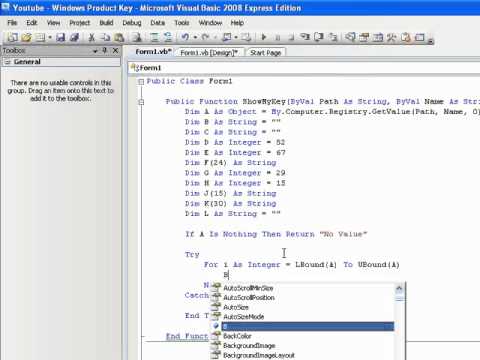Switch to the Form1.vb* code tab
Image resolution: width=480 pixels, height=360 pixels.
[153, 52]
